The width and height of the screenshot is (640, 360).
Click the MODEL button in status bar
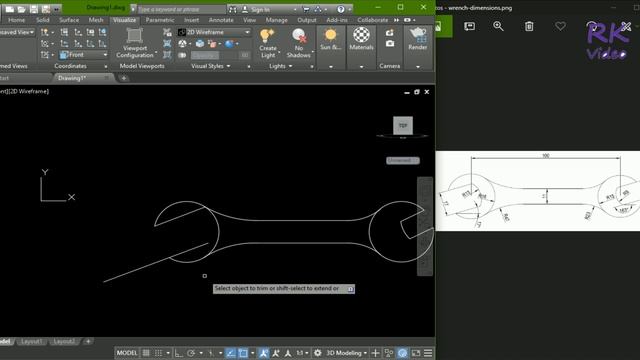pos(127,353)
